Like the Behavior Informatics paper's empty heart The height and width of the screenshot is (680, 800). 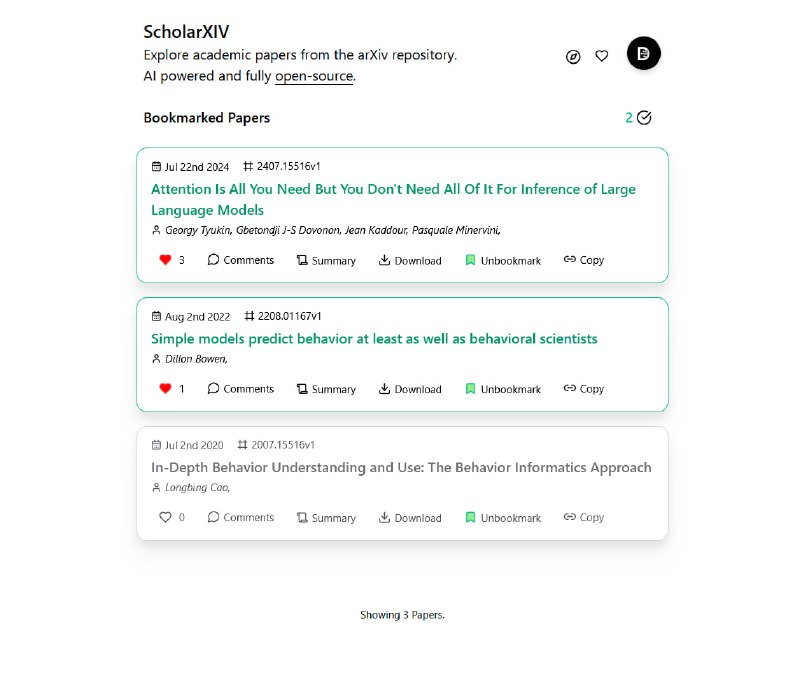click(x=165, y=517)
